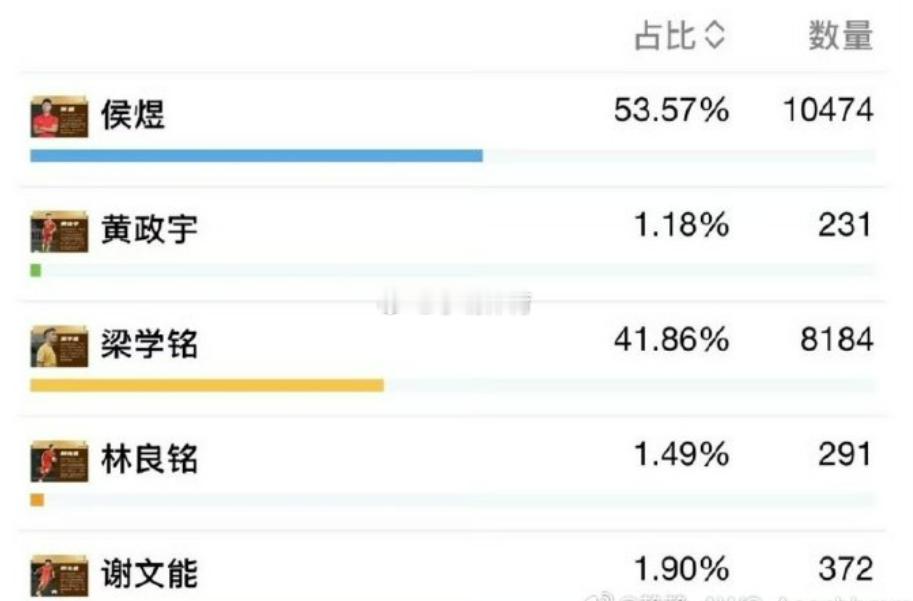Click 林良铭's avatar icon

pyautogui.click(x=58, y=462)
